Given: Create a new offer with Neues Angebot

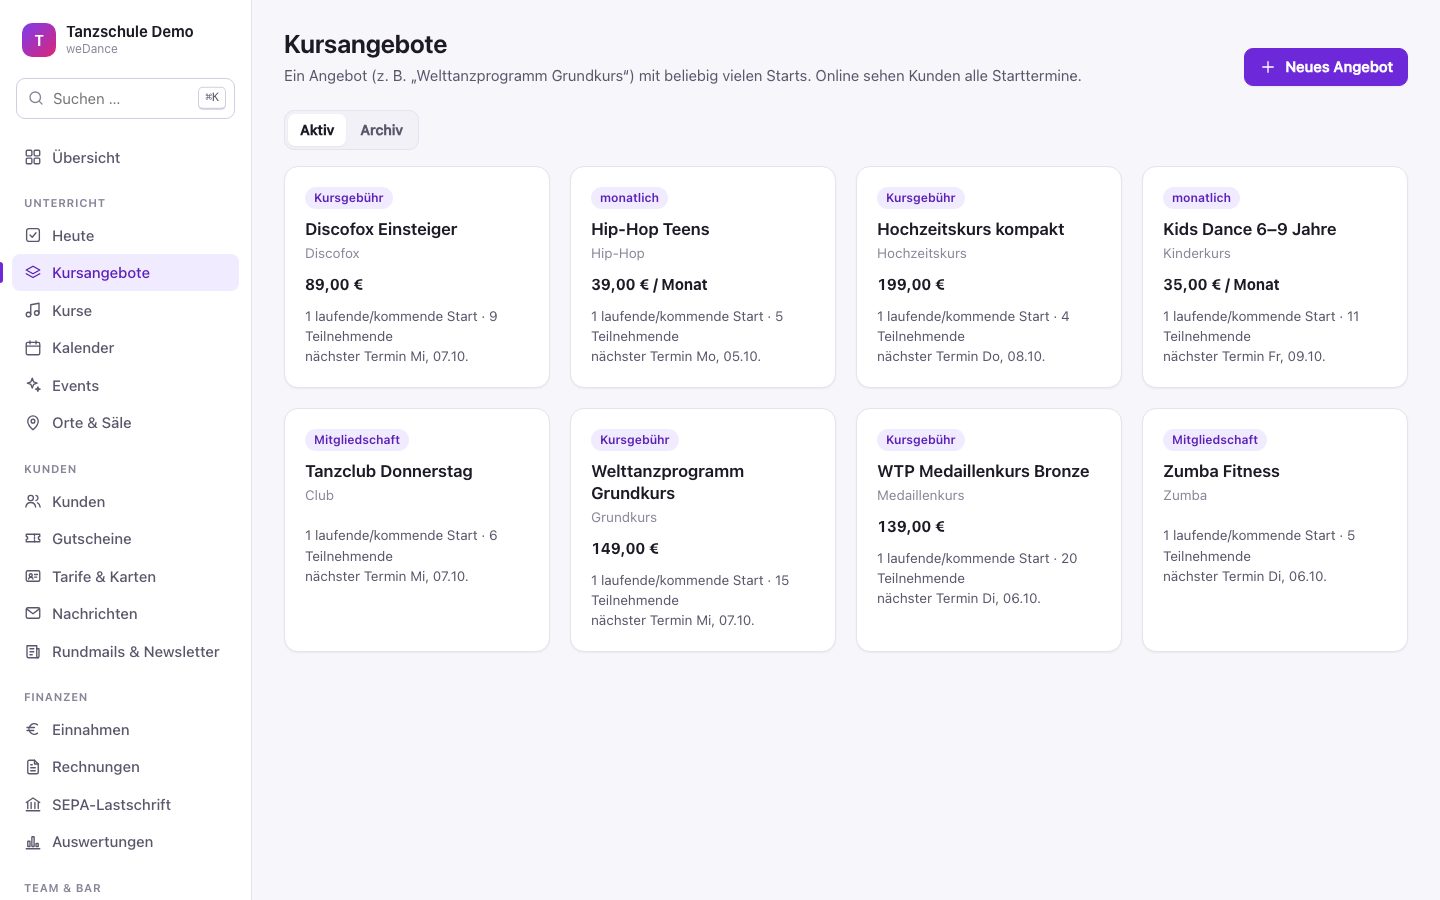Looking at the screenshot, I should click(x=1326, y=67).
